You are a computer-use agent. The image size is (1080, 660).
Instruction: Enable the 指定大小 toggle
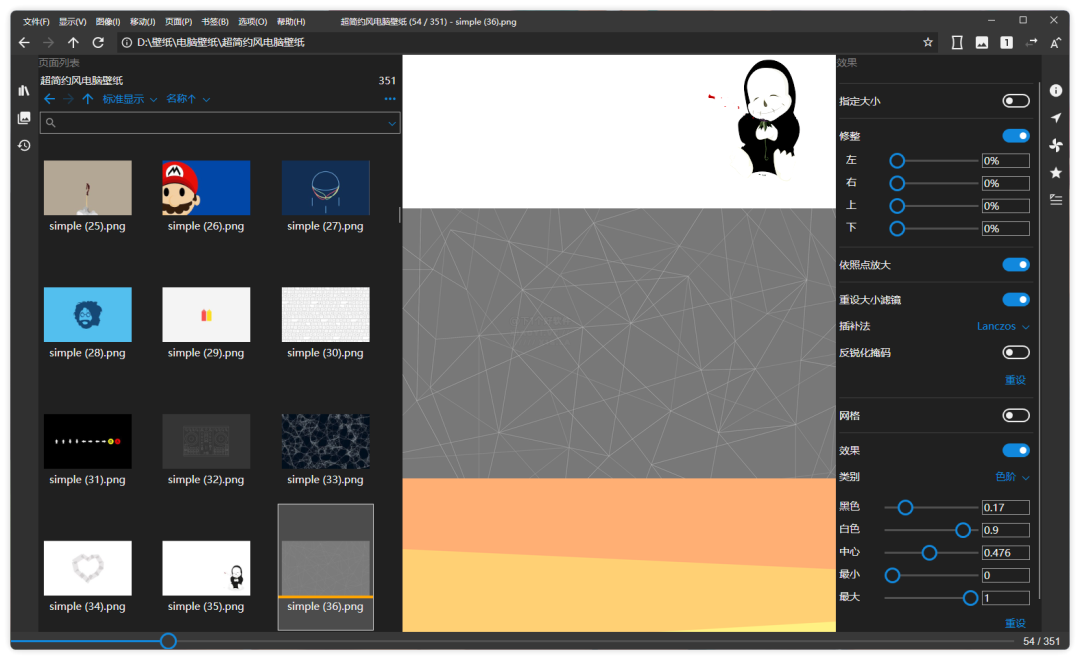(x=1016, y=101)
